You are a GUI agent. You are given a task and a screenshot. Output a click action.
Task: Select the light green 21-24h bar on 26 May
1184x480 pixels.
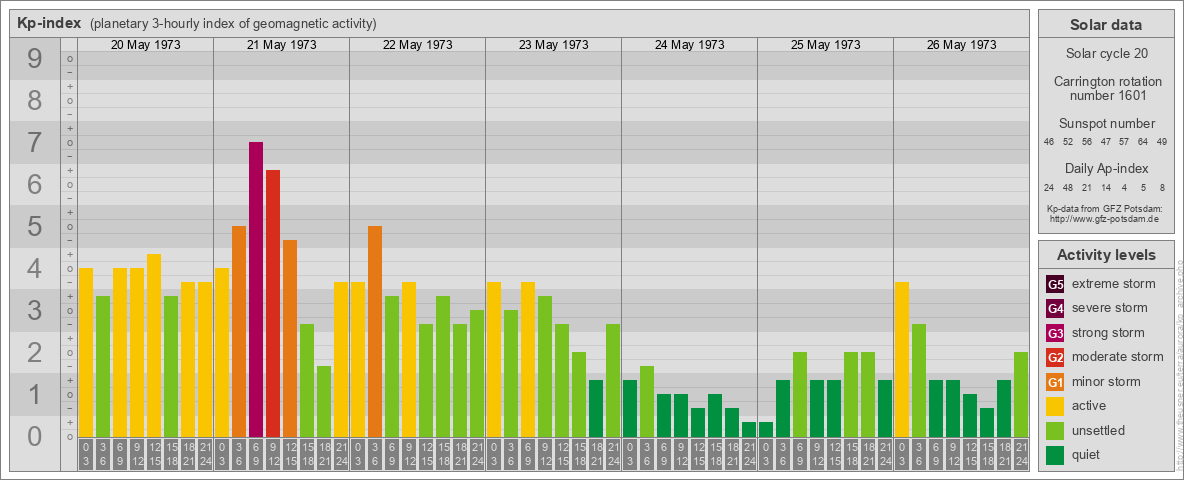pyautogui.click(x=1021, y=394)
